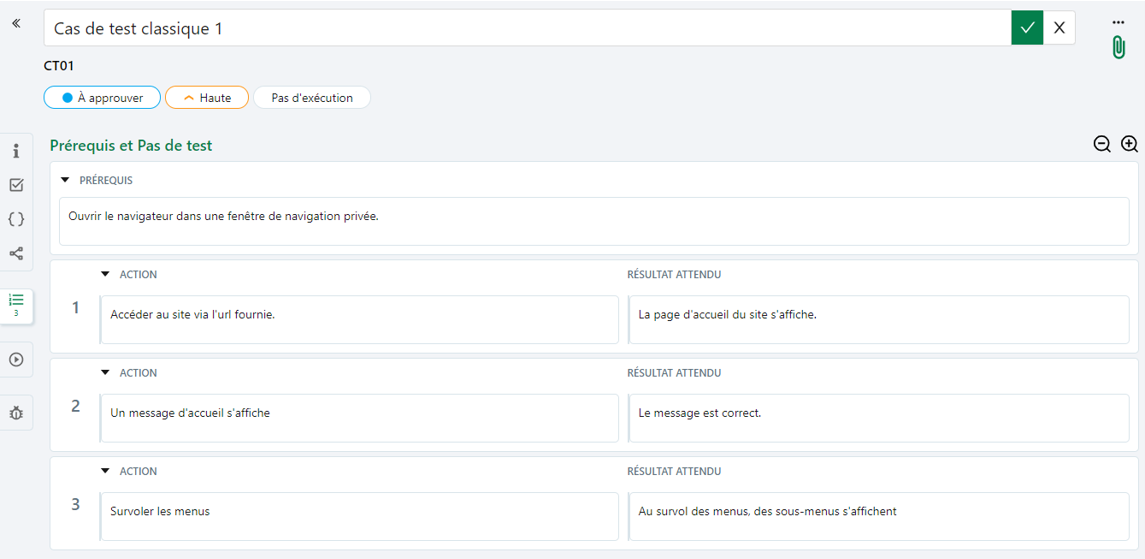
Task: Select step number 1
Action: pyautogui.click(x=75, y=308)
